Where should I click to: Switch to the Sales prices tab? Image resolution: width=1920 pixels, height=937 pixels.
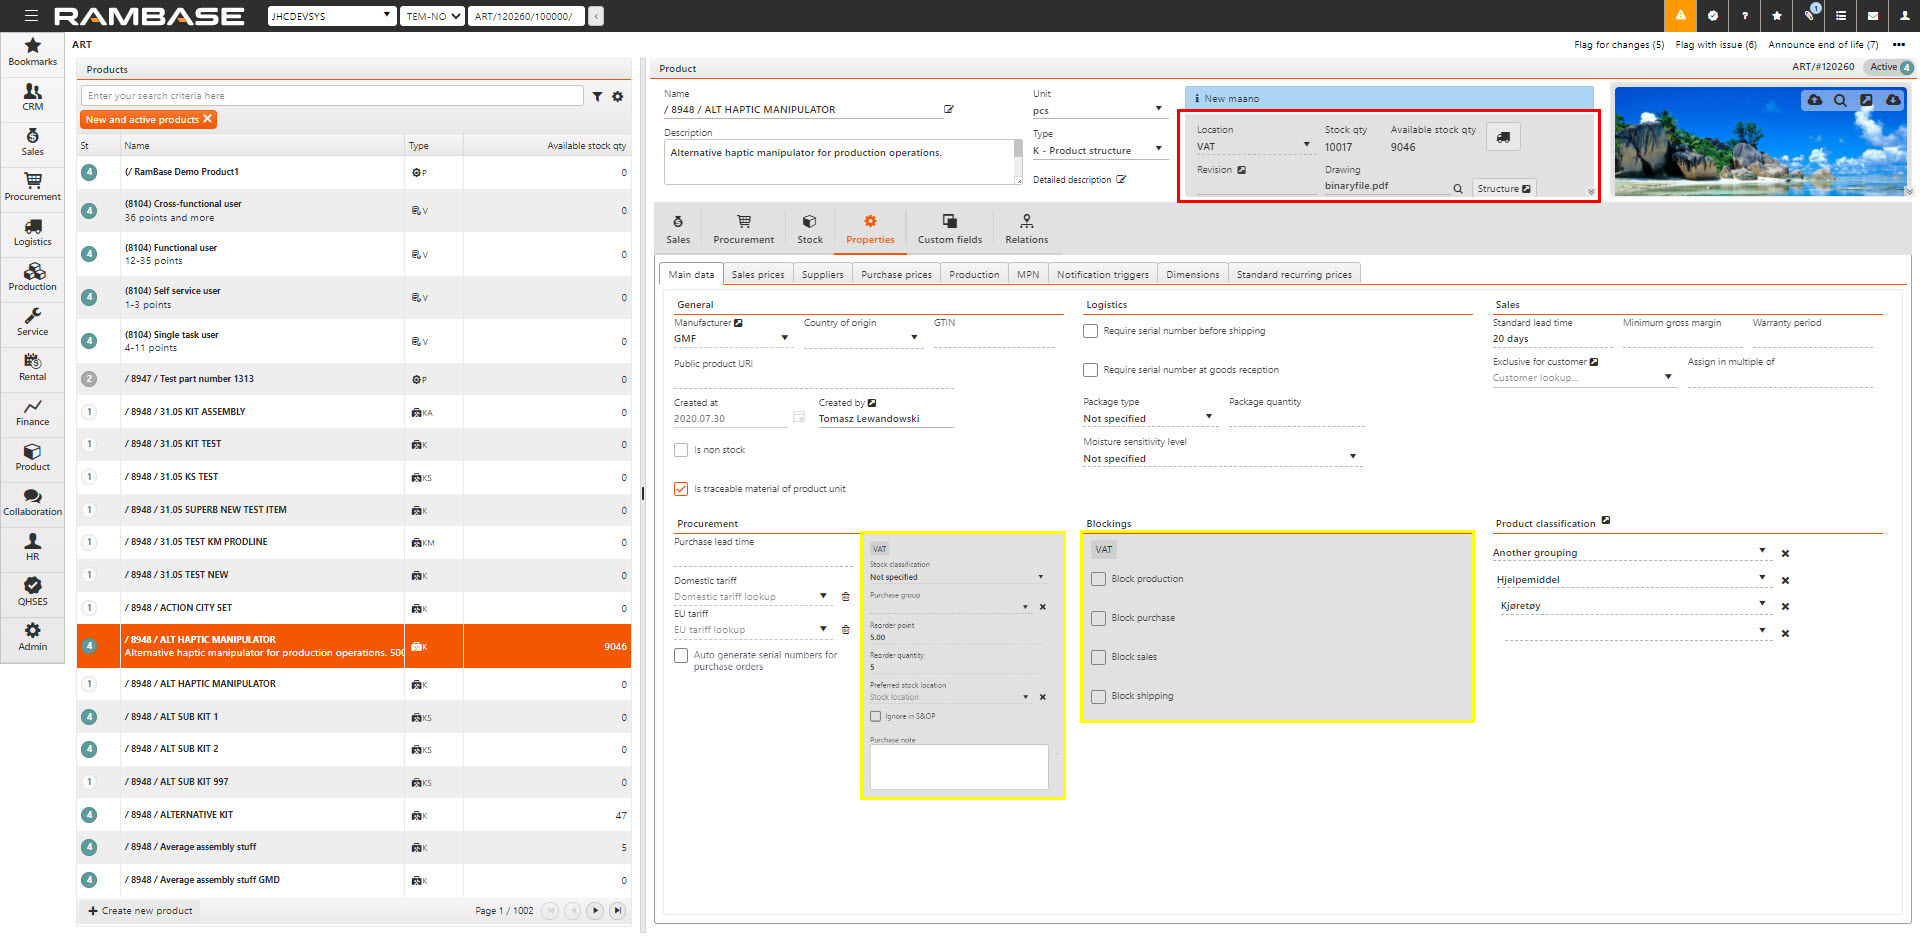tap(757, 275)
